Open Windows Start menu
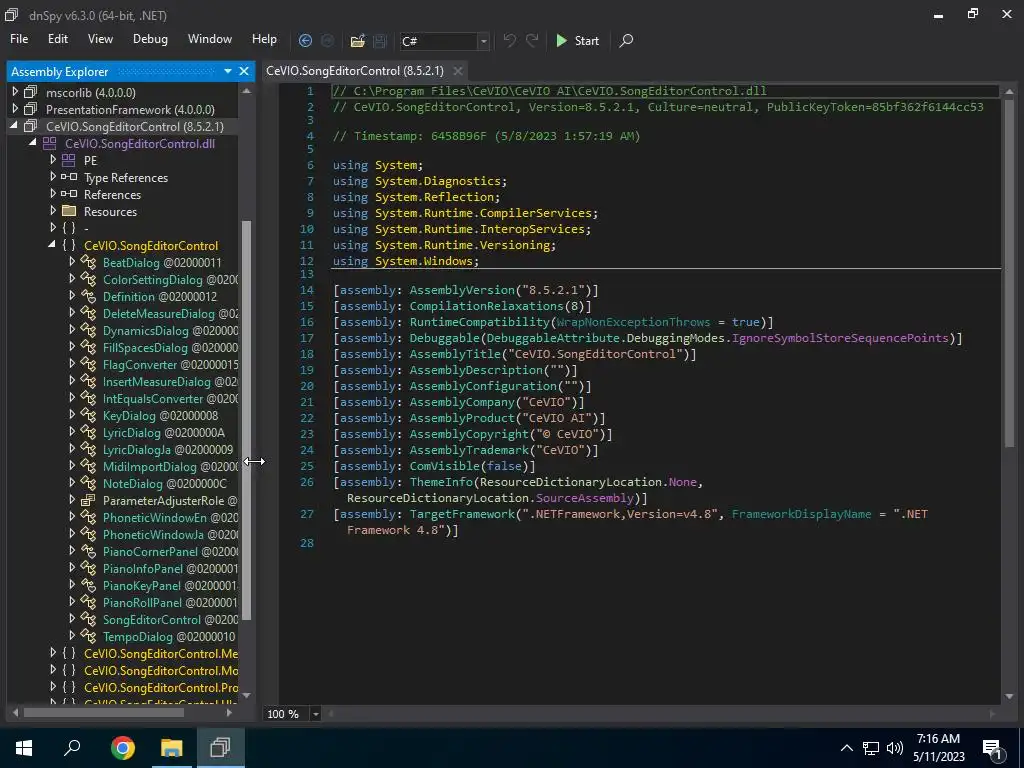1024x768 pixels. click(24, 748)
